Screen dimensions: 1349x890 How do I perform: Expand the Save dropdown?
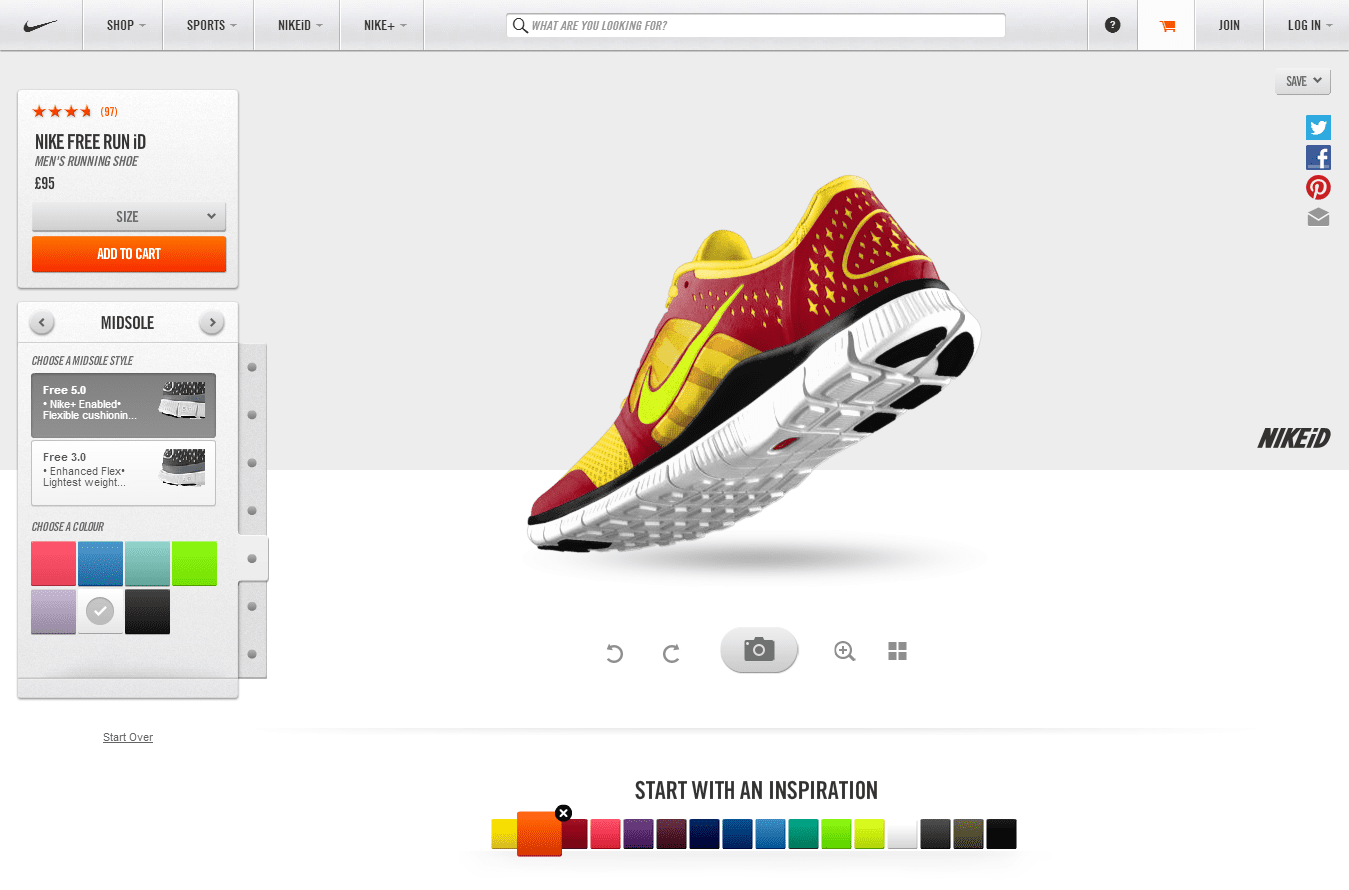point(1302,81)
